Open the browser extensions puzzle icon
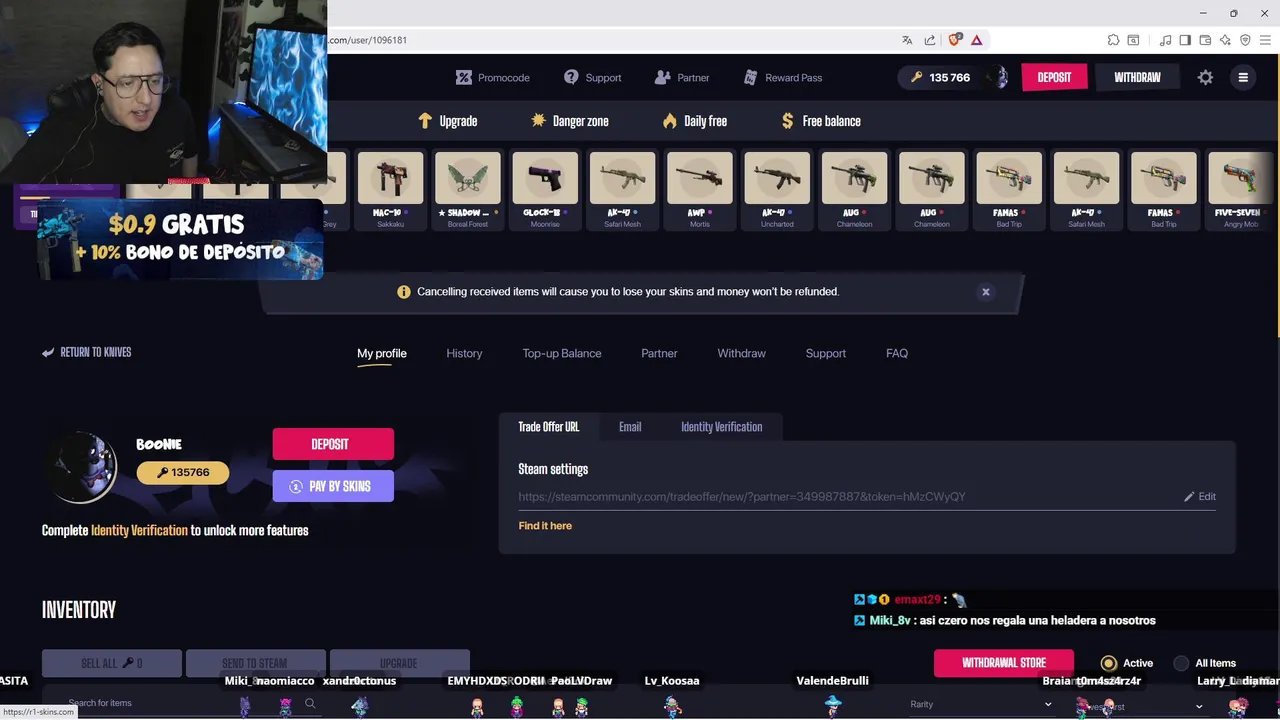The image size is (1280, 720). 1113,40
